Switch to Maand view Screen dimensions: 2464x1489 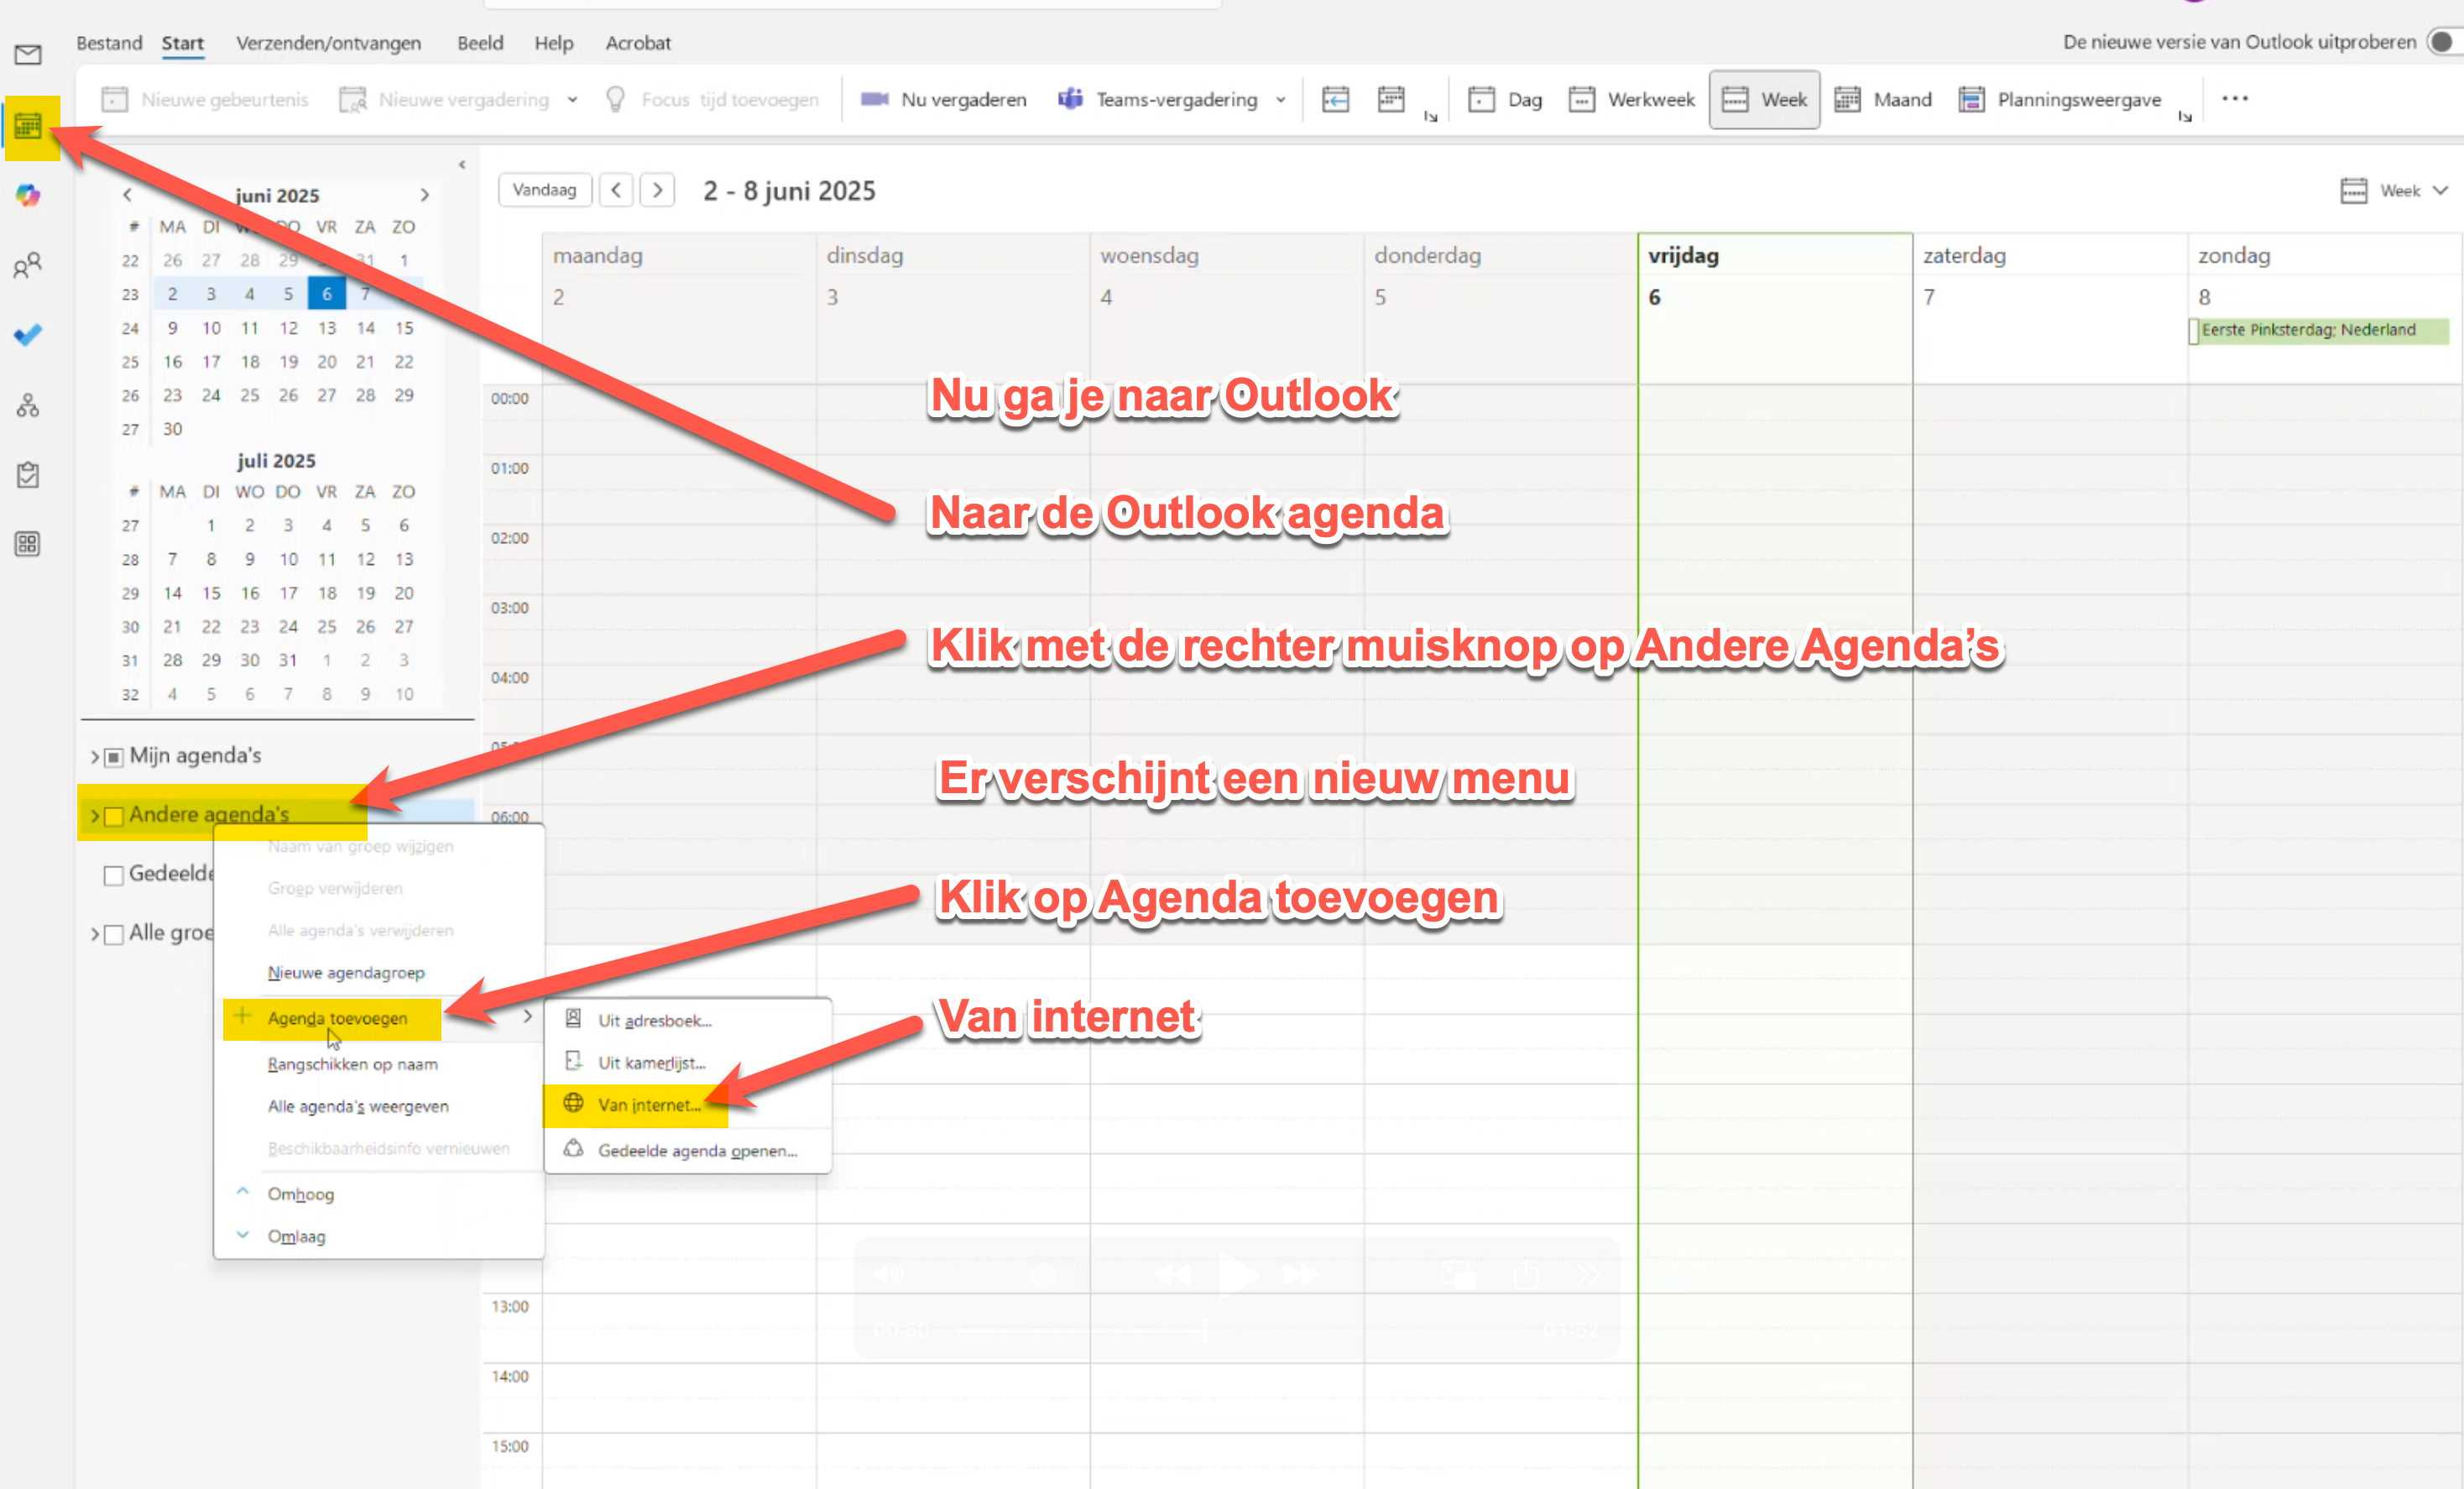pyautogui.click(x=1883, y=99)
